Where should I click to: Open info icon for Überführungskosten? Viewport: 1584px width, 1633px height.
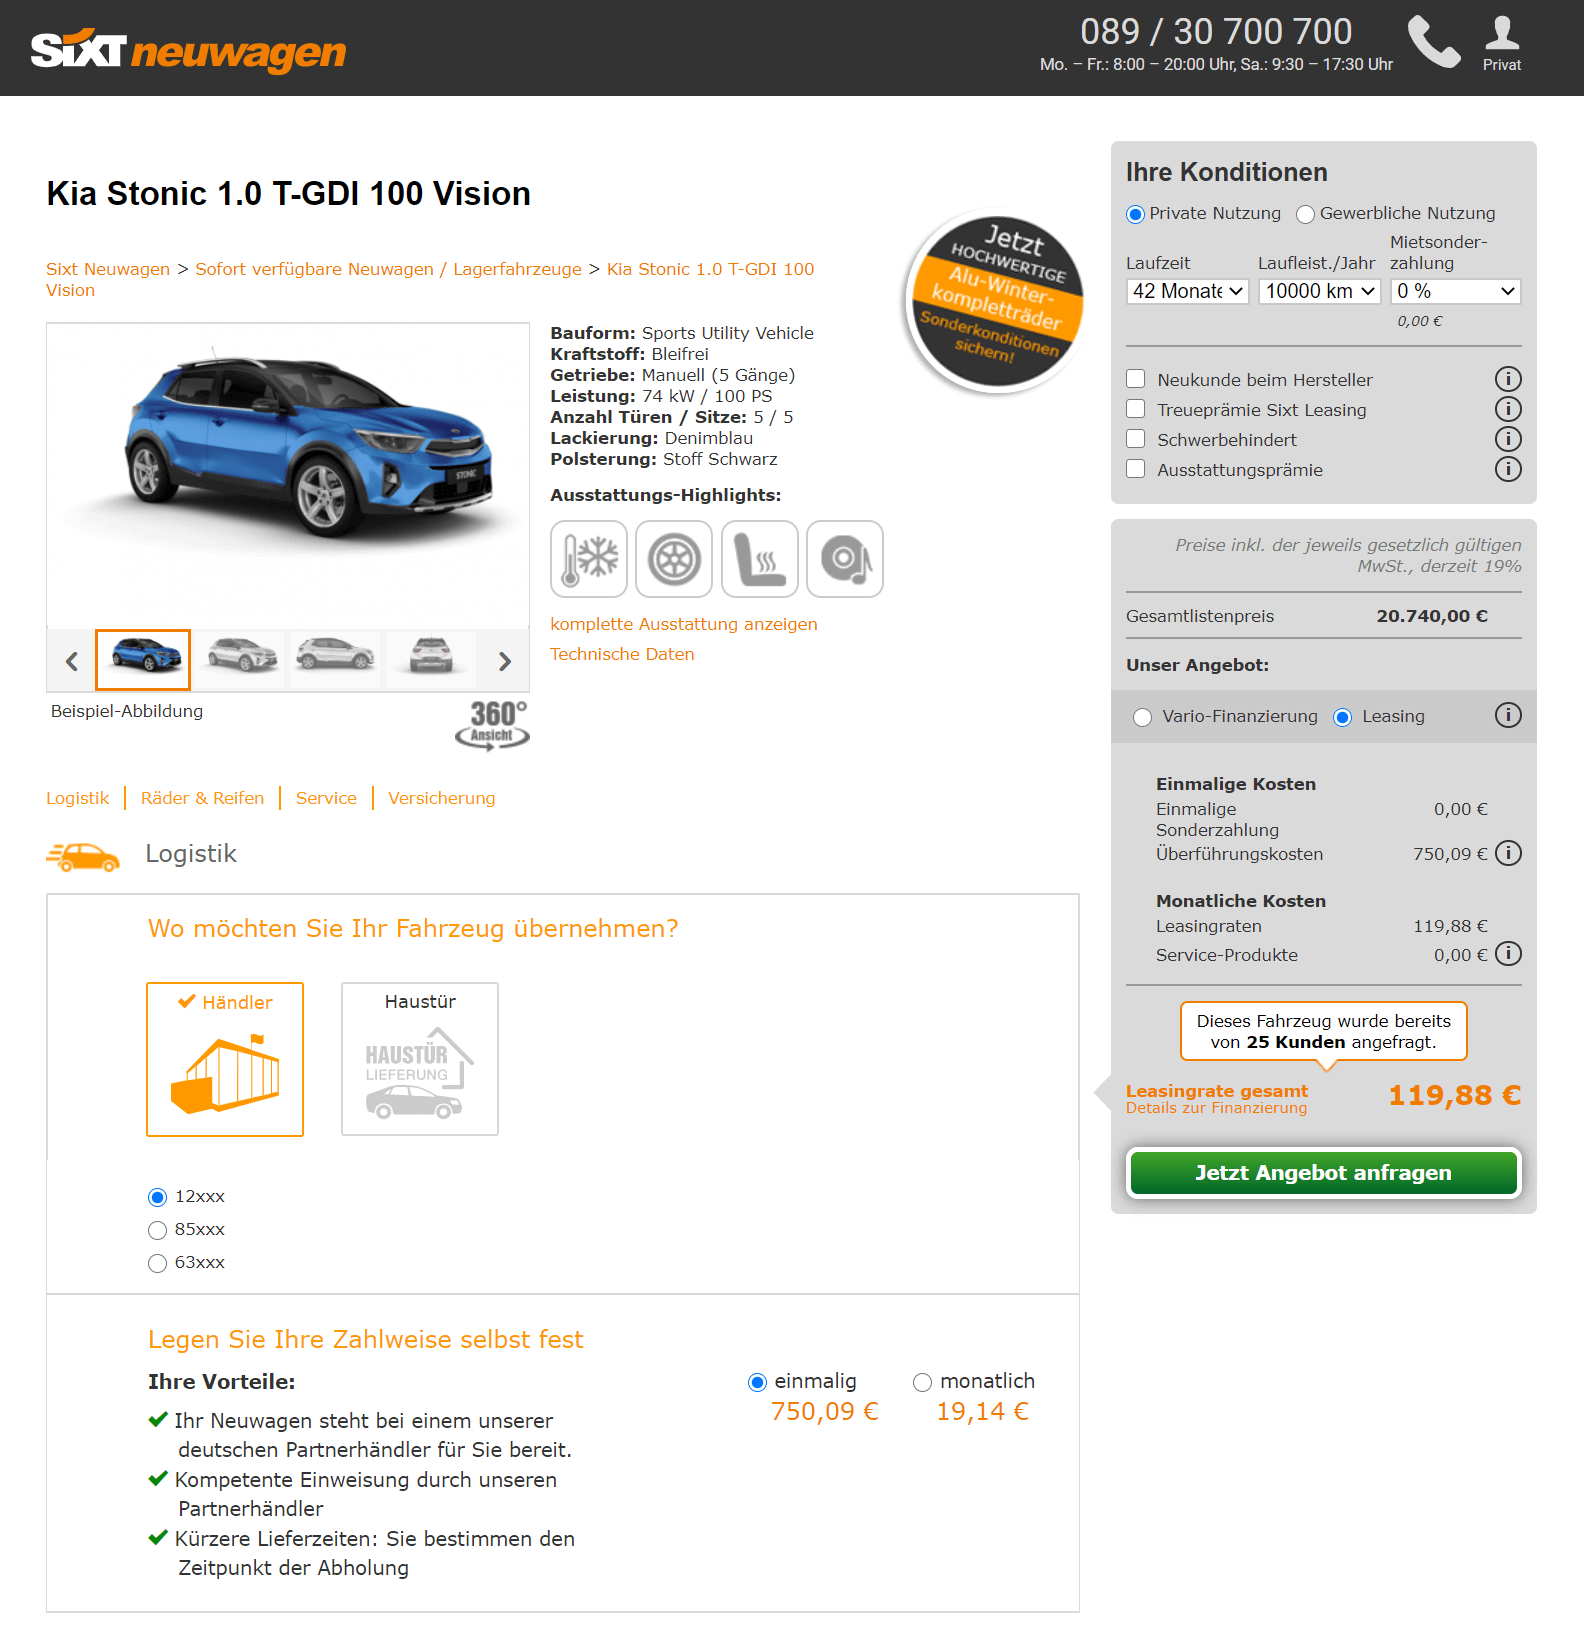(x=1508, y=853)
